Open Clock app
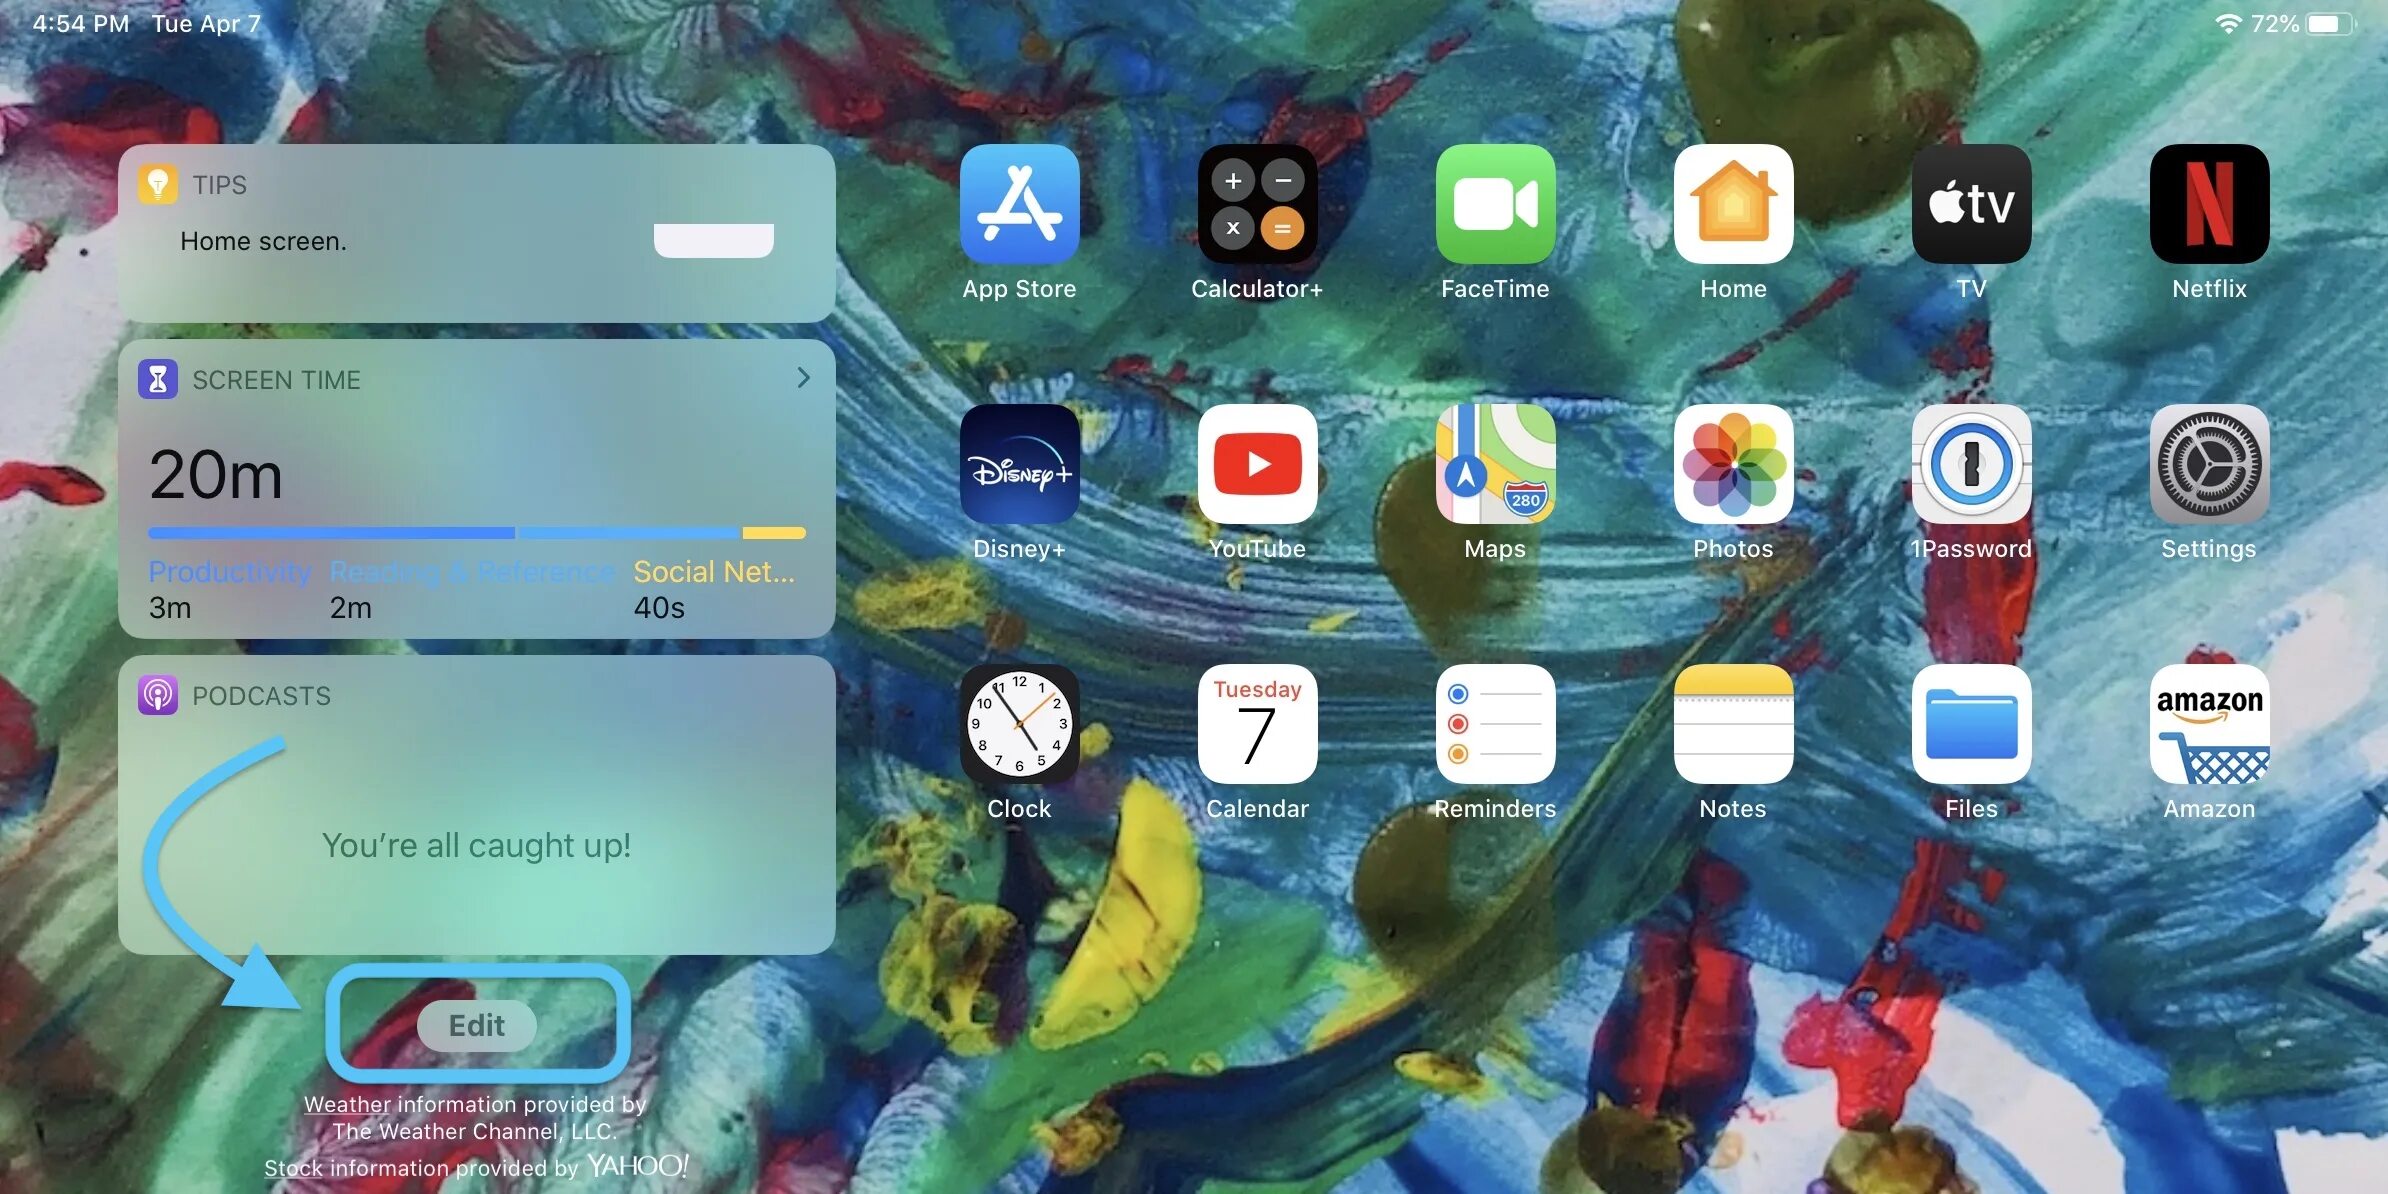This screenshot has height=1194, width=2388. pos(1019,724)
